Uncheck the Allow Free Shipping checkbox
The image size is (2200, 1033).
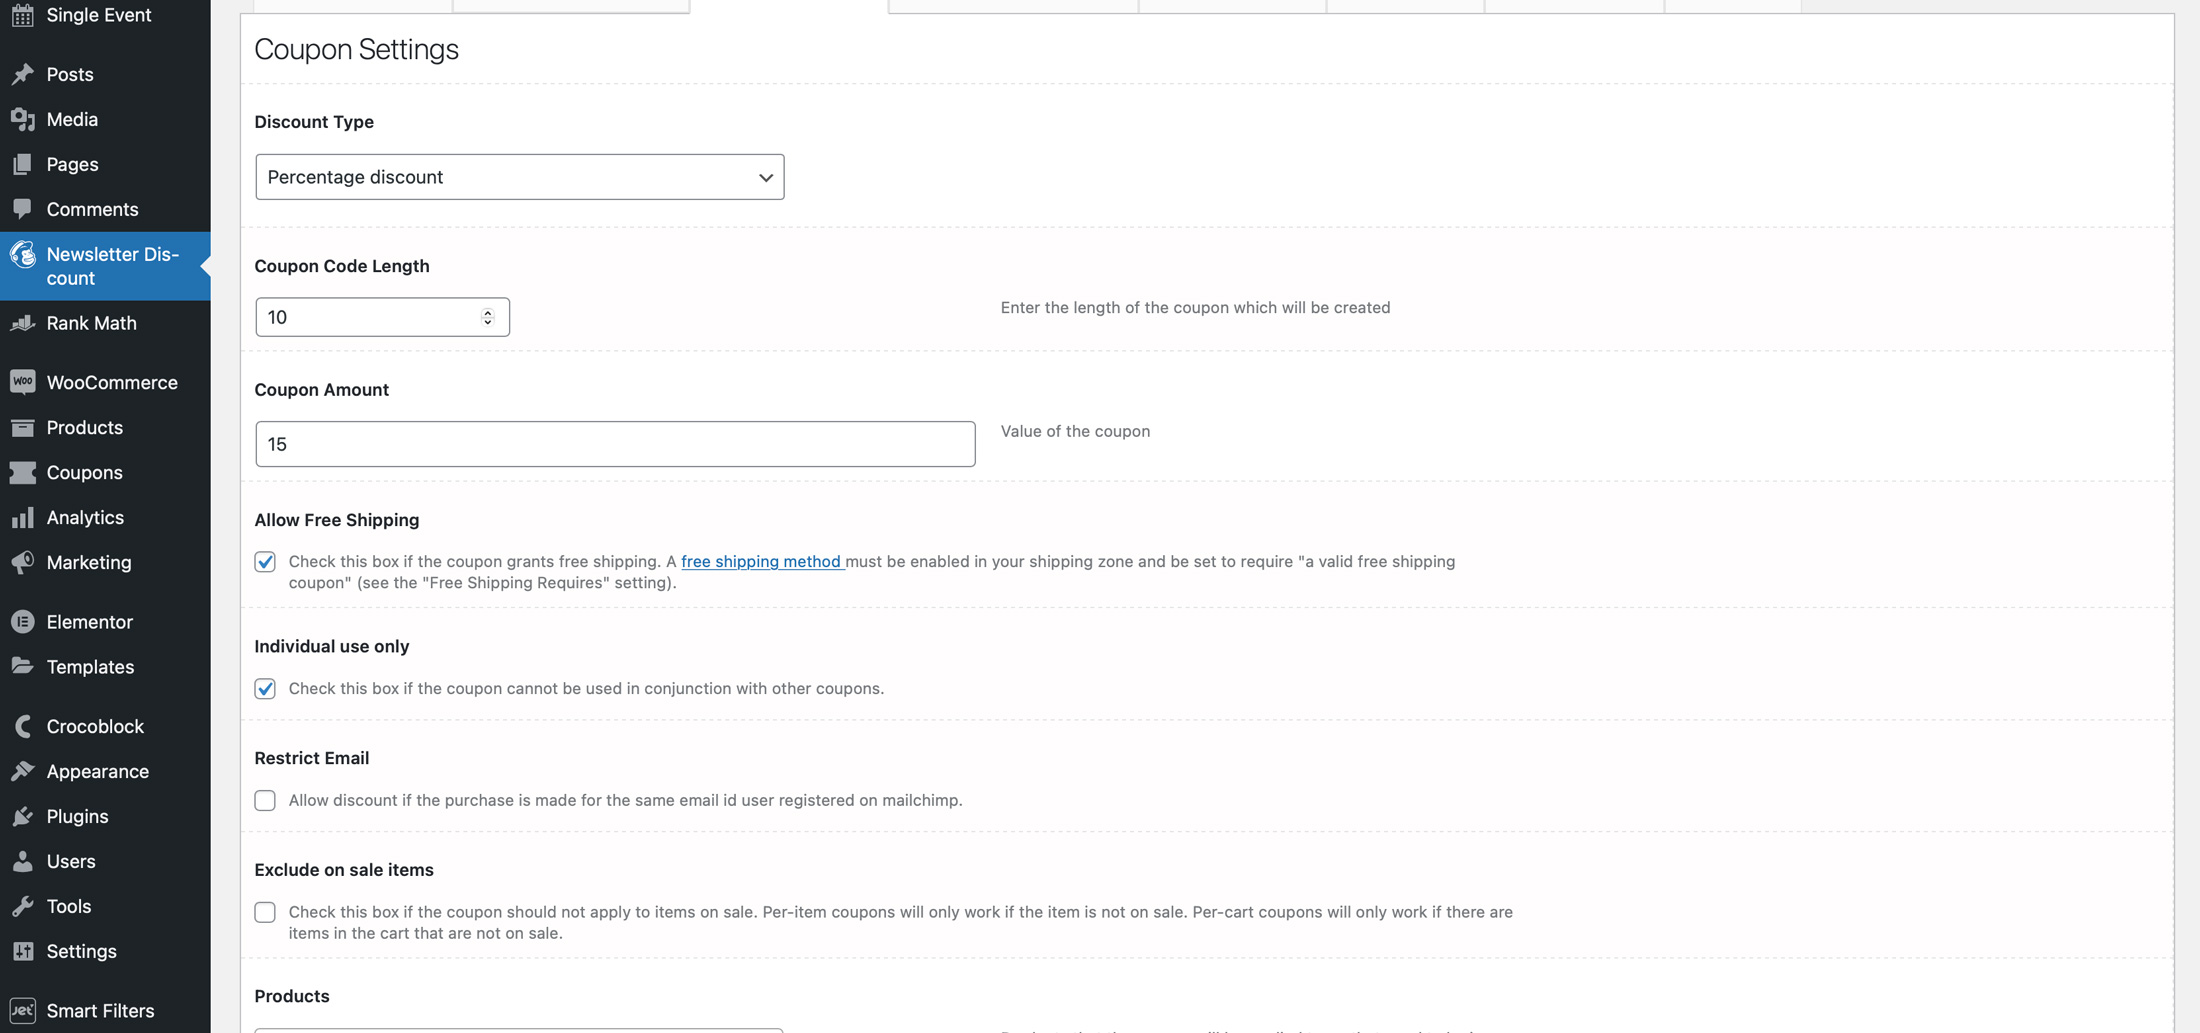point(265,562)
